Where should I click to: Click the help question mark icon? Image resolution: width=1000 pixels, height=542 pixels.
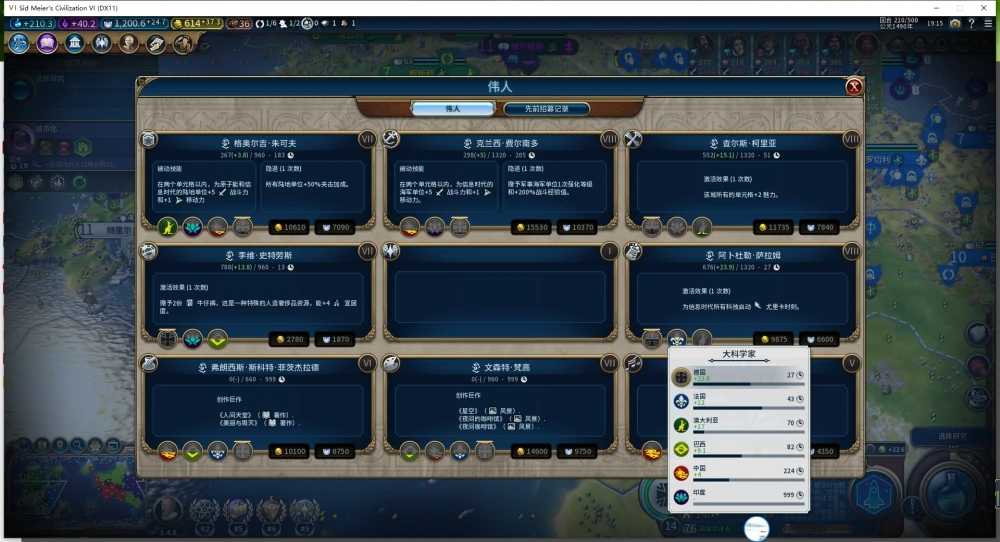click(971, 24)
